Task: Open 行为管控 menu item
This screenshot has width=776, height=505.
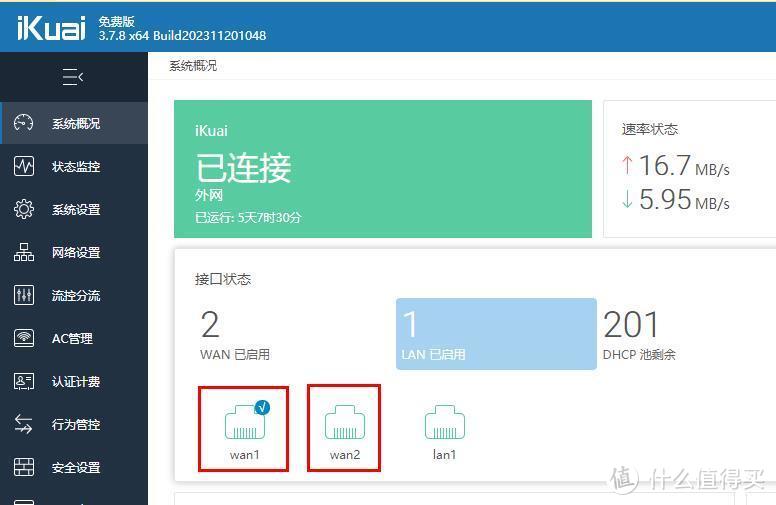Action: tap(74, 424)
